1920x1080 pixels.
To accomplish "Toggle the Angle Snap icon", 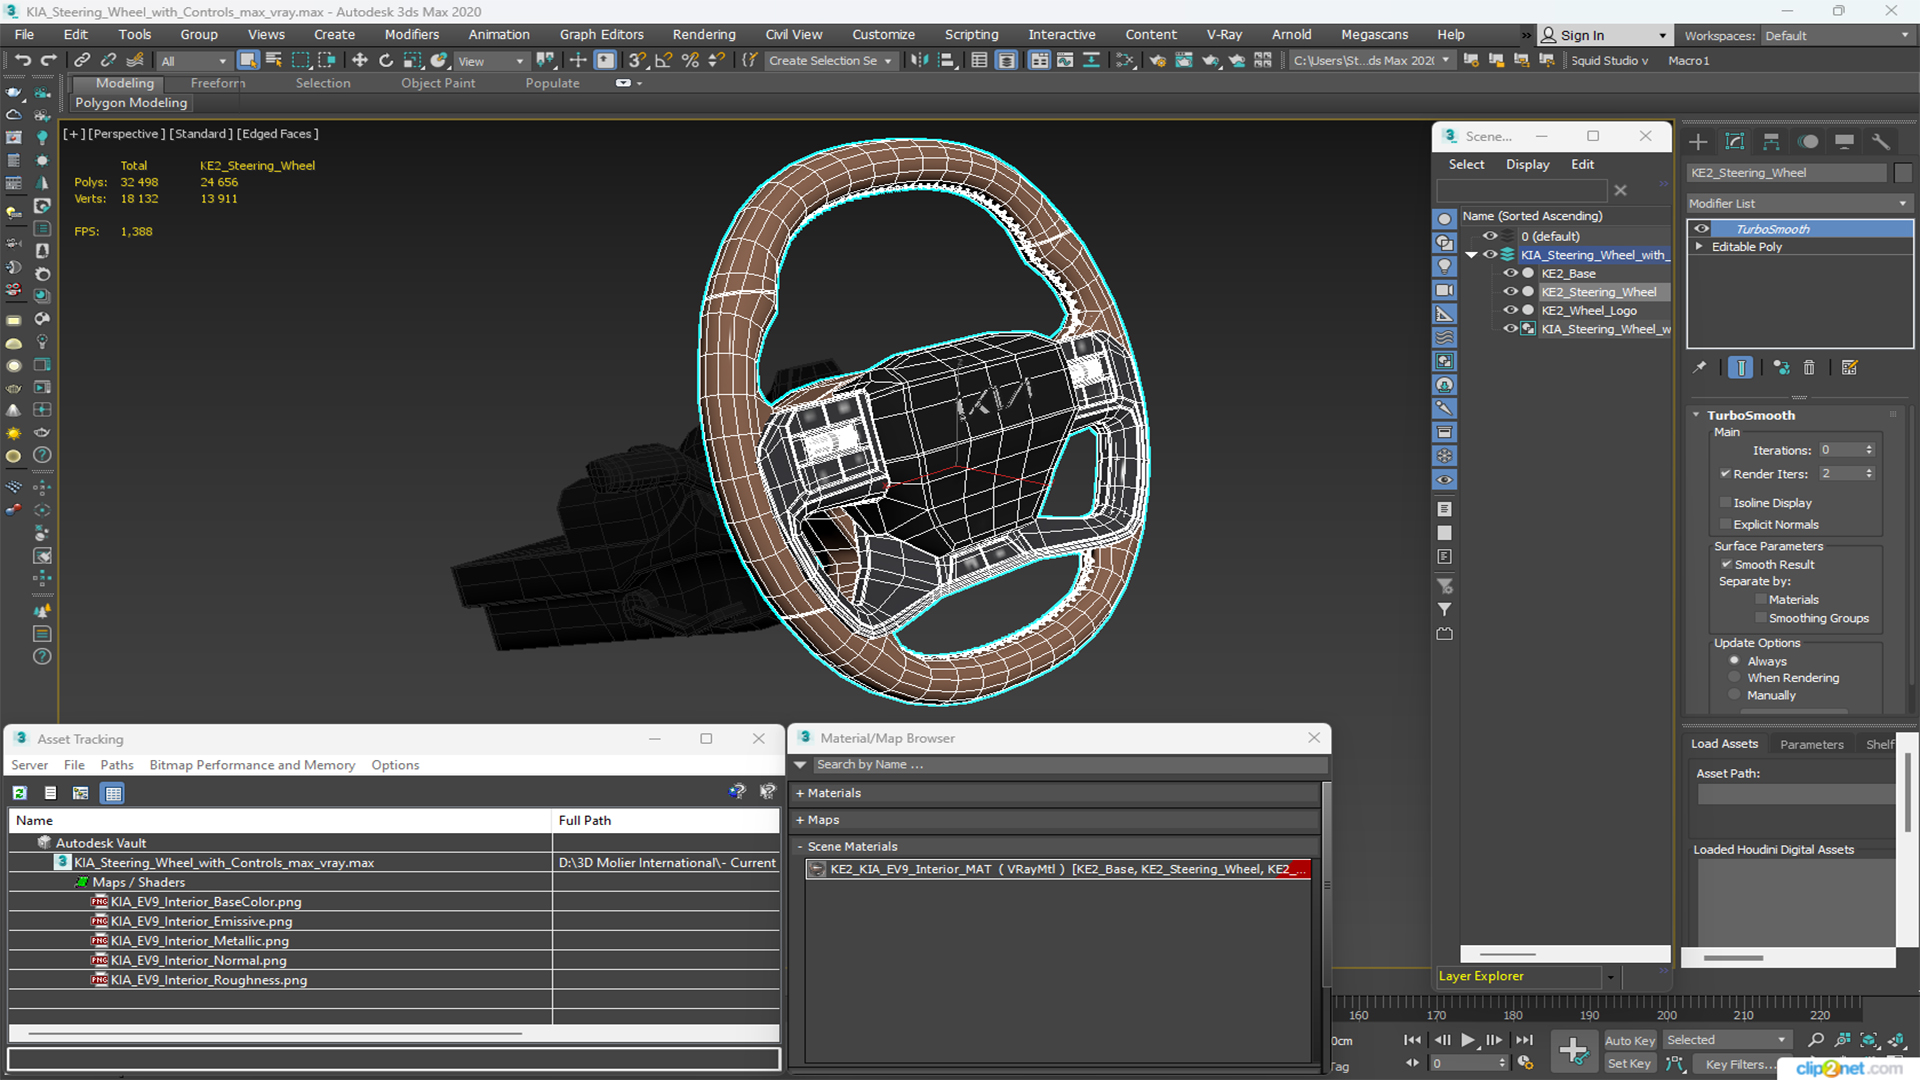I will click(x=663, y=61).
